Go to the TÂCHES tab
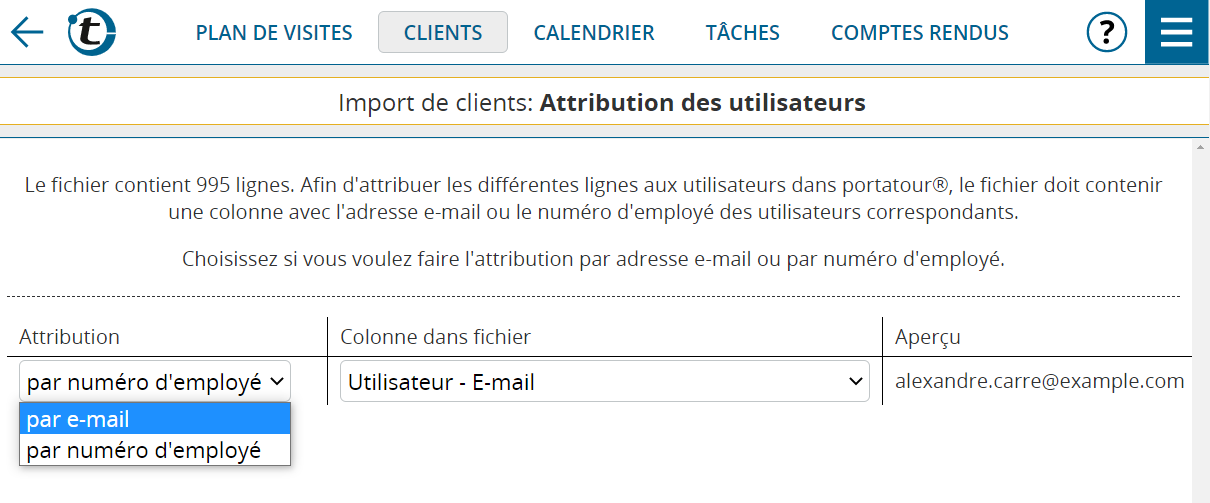Screen dimensions: 1210x503 coord(743,33)
